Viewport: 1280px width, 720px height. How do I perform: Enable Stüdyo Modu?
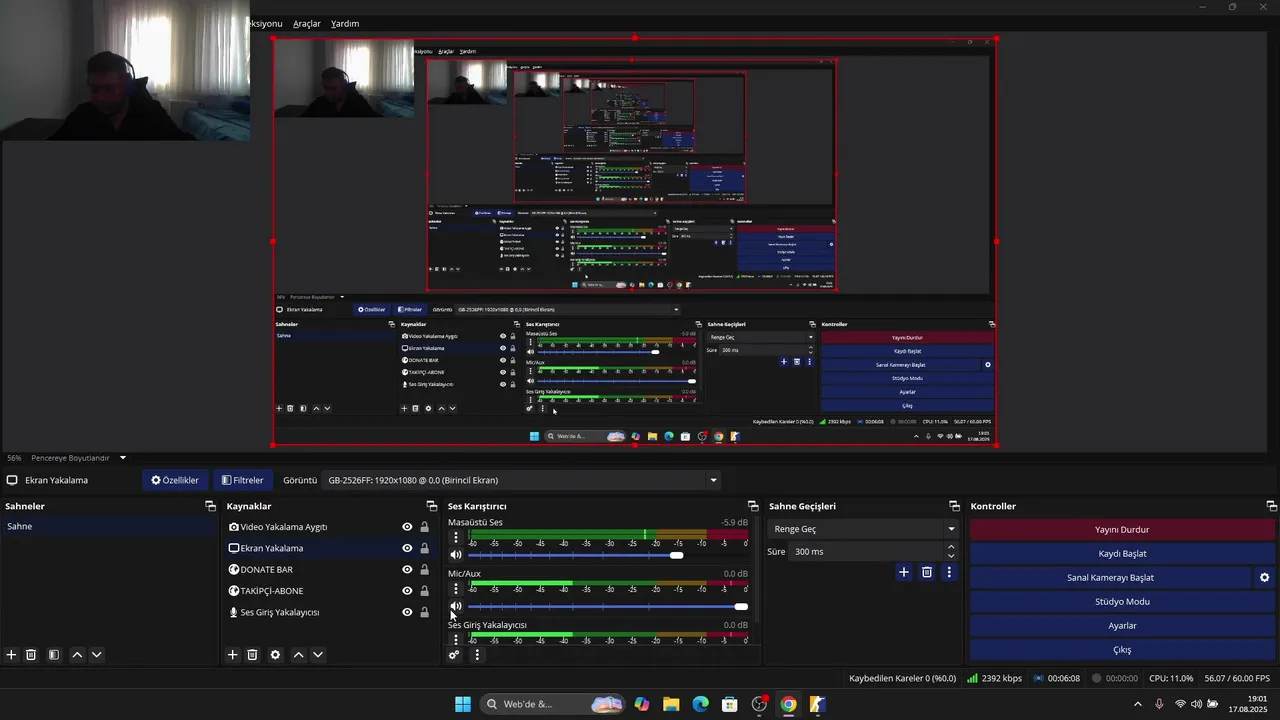coord(1122,602)
